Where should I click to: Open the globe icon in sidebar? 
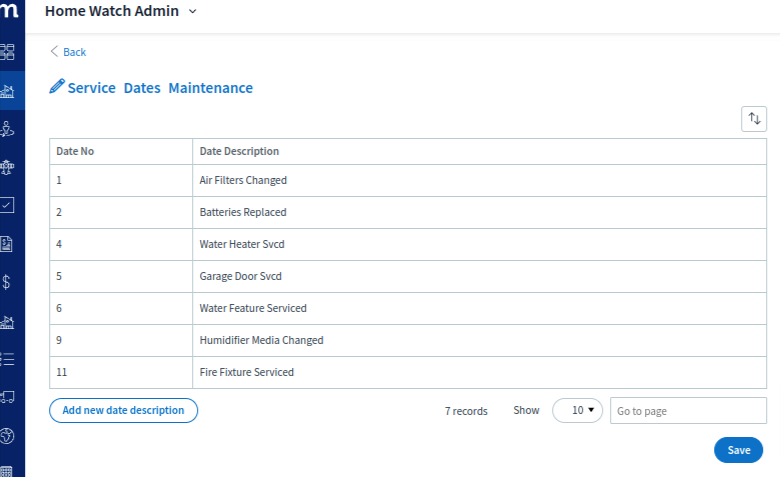coord(7,436)
